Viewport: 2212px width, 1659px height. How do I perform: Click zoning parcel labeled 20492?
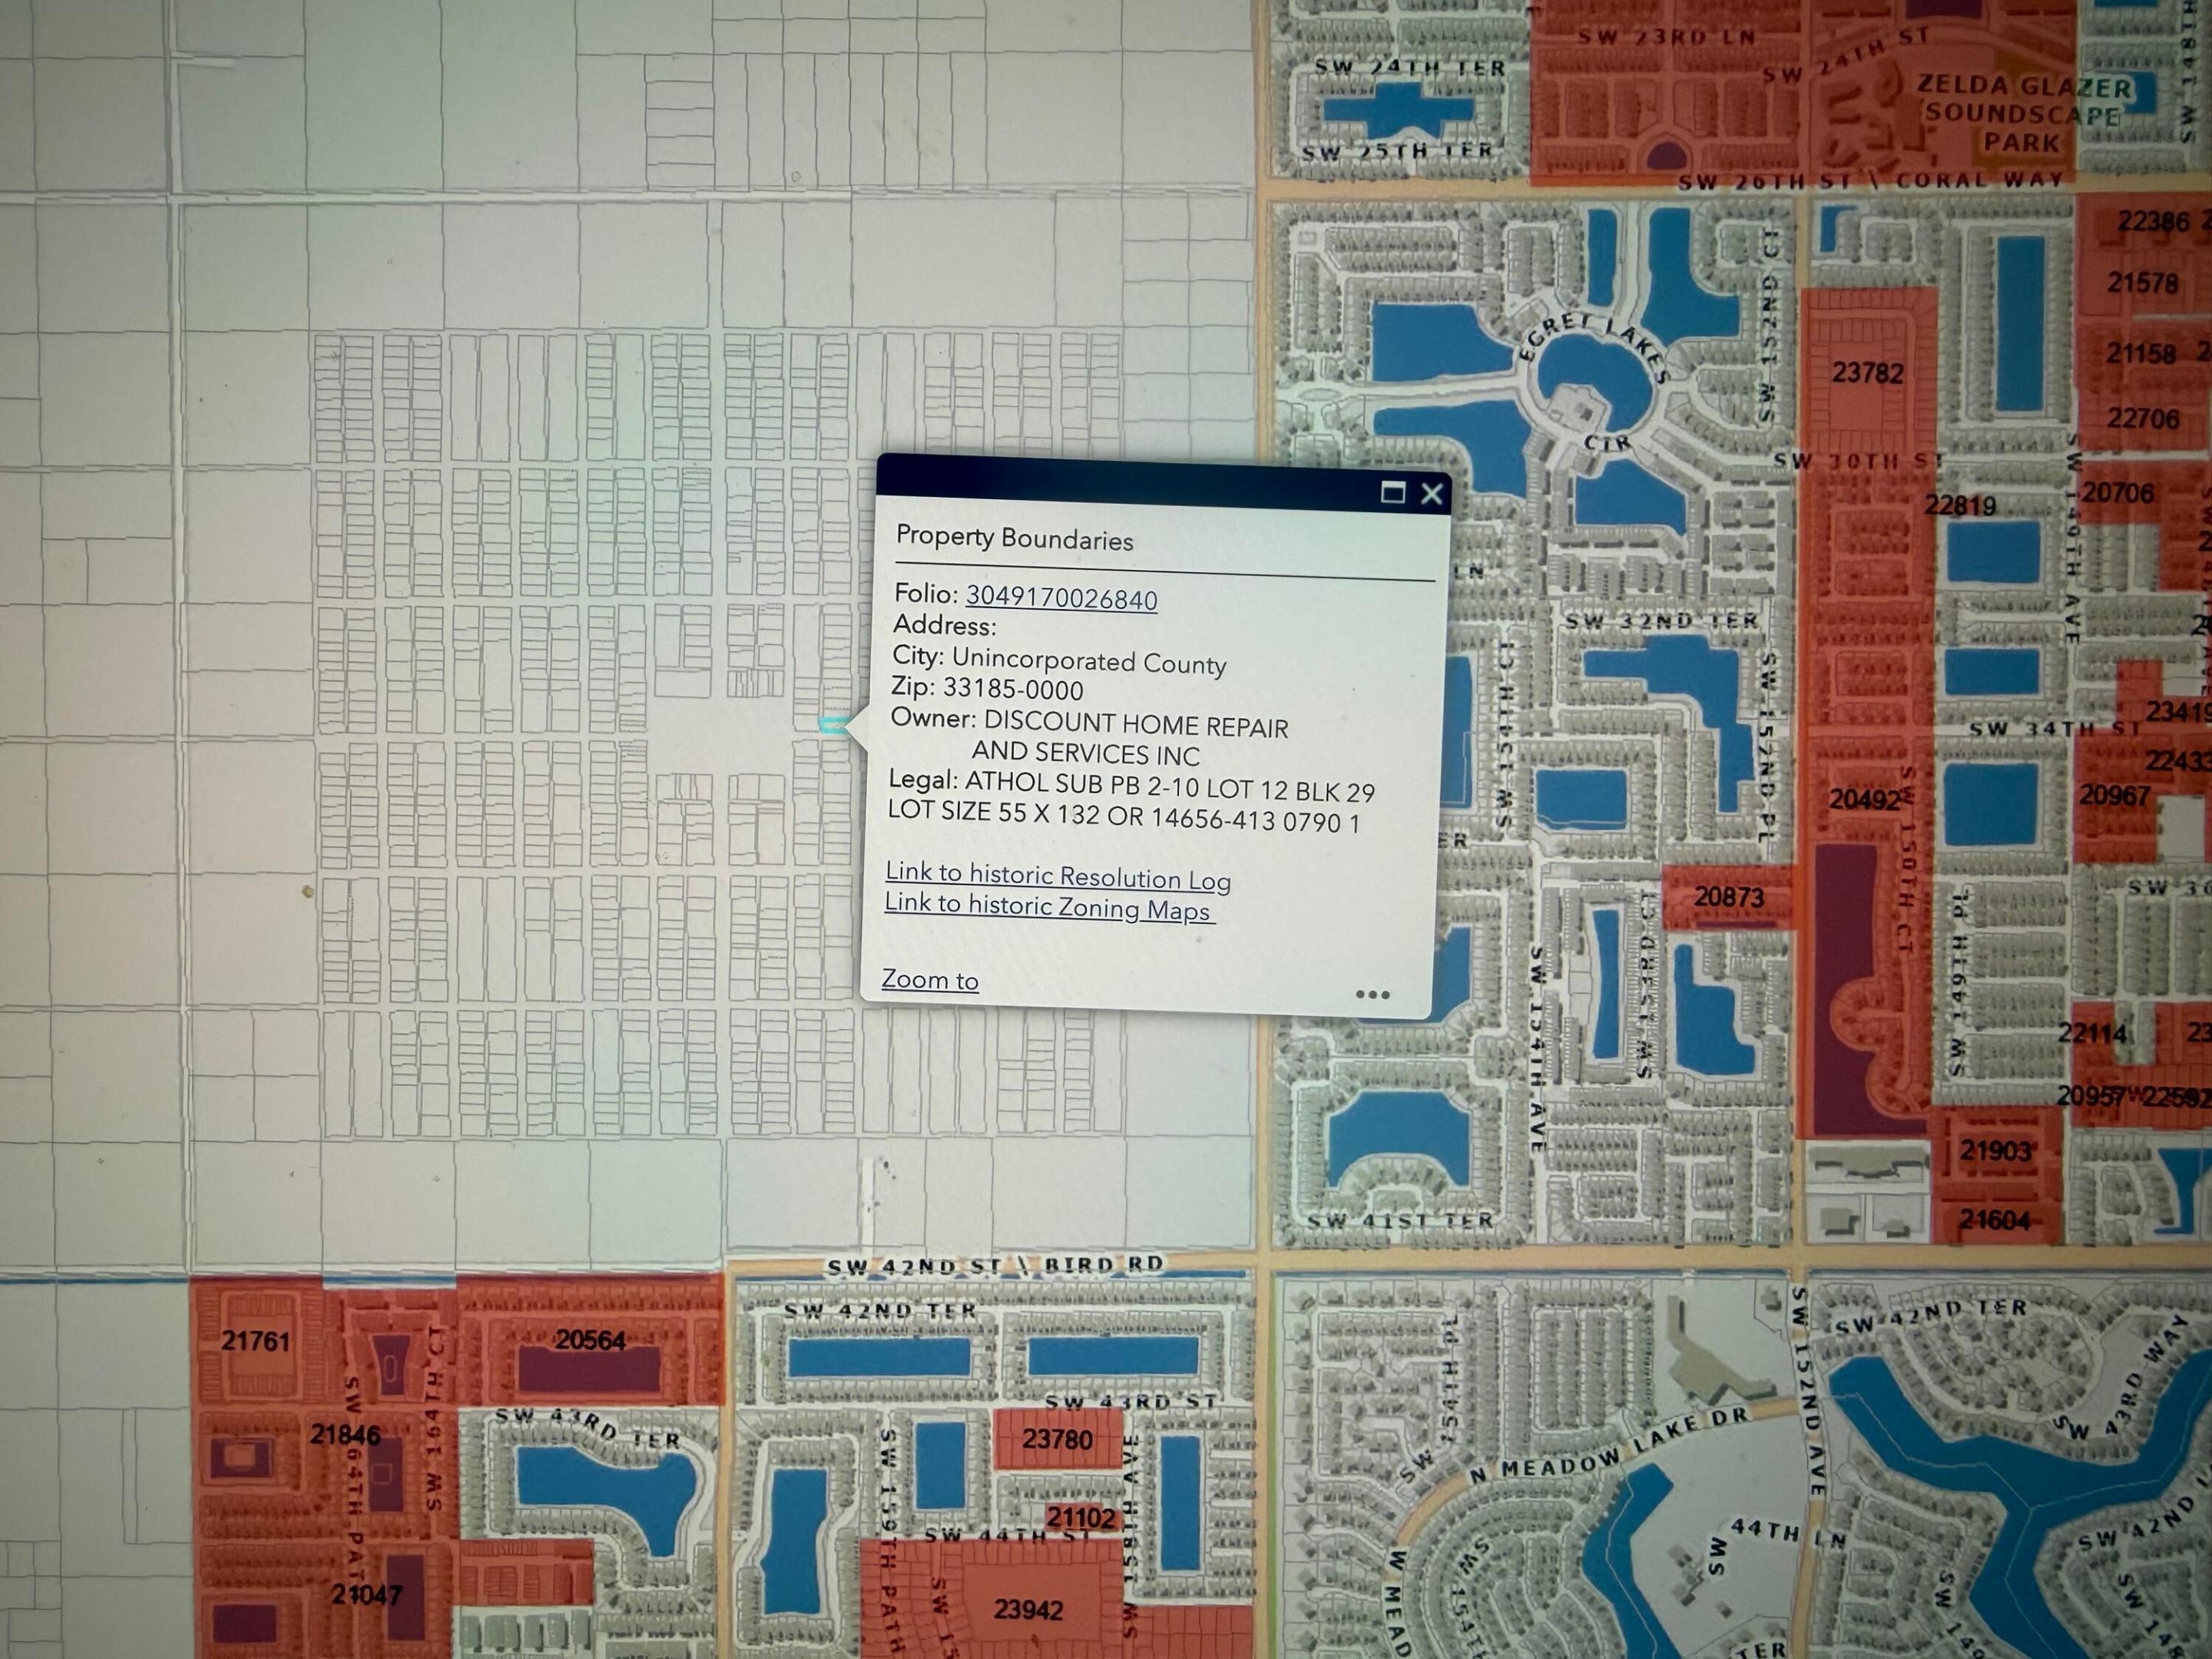(x=1864, y=799)
